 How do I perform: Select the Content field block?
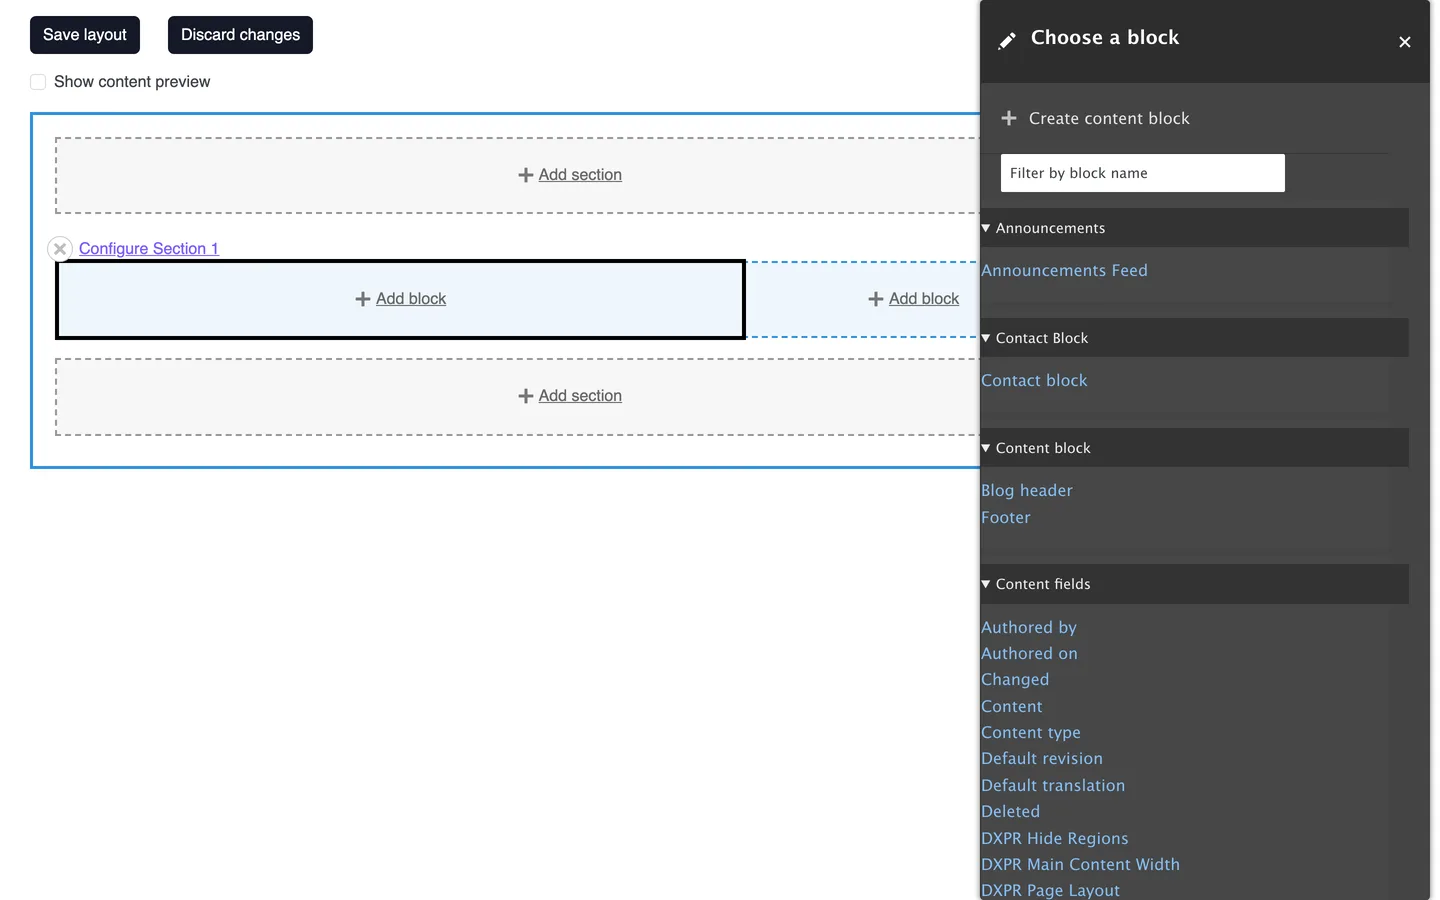click(1012, 706)
